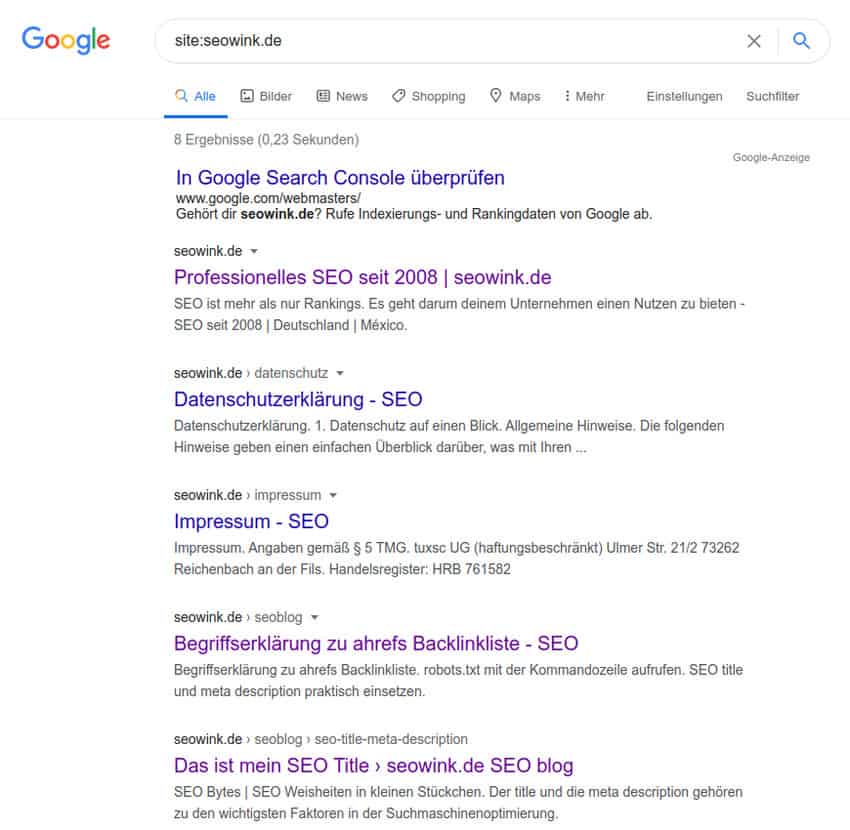Viewport: 850px width, 830px height.
Task: Click the Google logo
Action: pyautogui.click(x=66, y=40)
